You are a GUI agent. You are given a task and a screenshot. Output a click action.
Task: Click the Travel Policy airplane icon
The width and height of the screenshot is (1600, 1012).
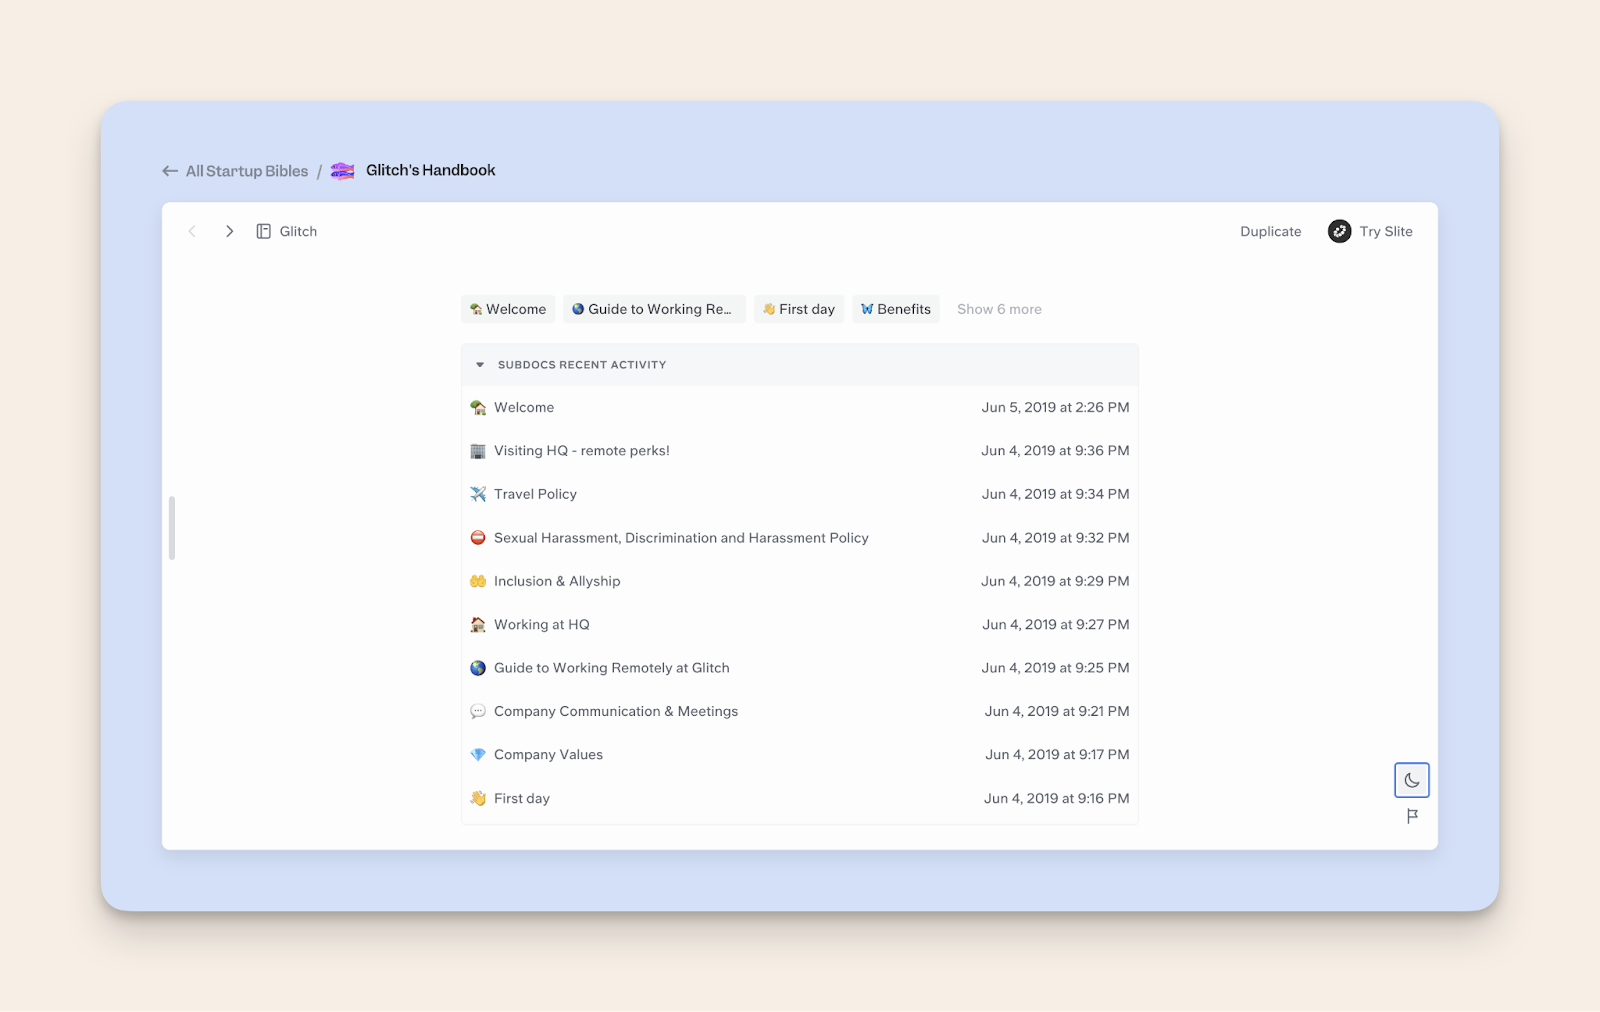pos(478,494)
